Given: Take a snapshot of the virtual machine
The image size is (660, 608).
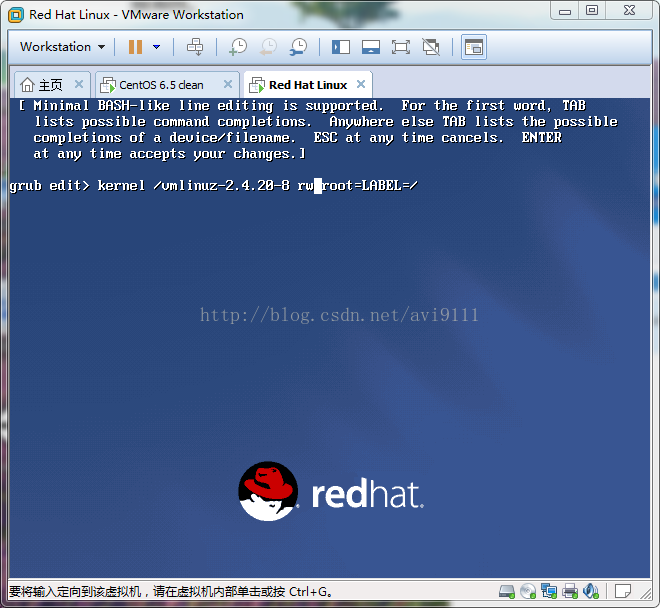Looking at the screenshot, I should [x=238, y=47].
